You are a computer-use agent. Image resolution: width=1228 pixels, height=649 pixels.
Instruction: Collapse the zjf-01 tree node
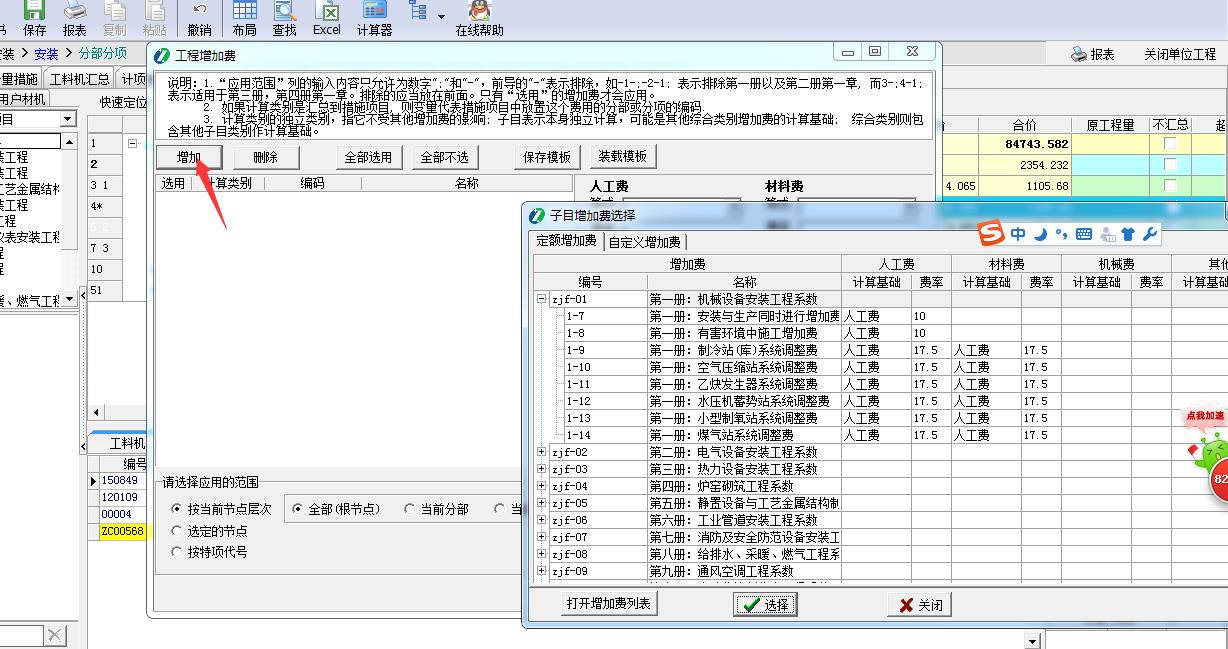(542, 299)
